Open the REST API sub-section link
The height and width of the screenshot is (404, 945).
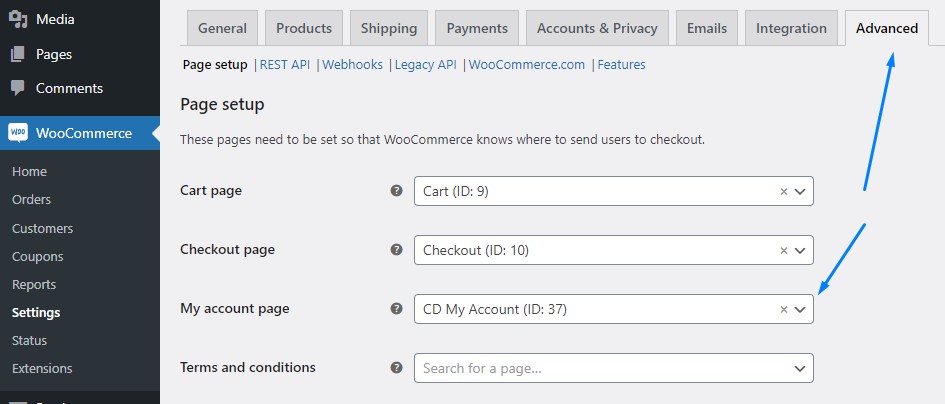pyautogui.click(x=284, y=65)
